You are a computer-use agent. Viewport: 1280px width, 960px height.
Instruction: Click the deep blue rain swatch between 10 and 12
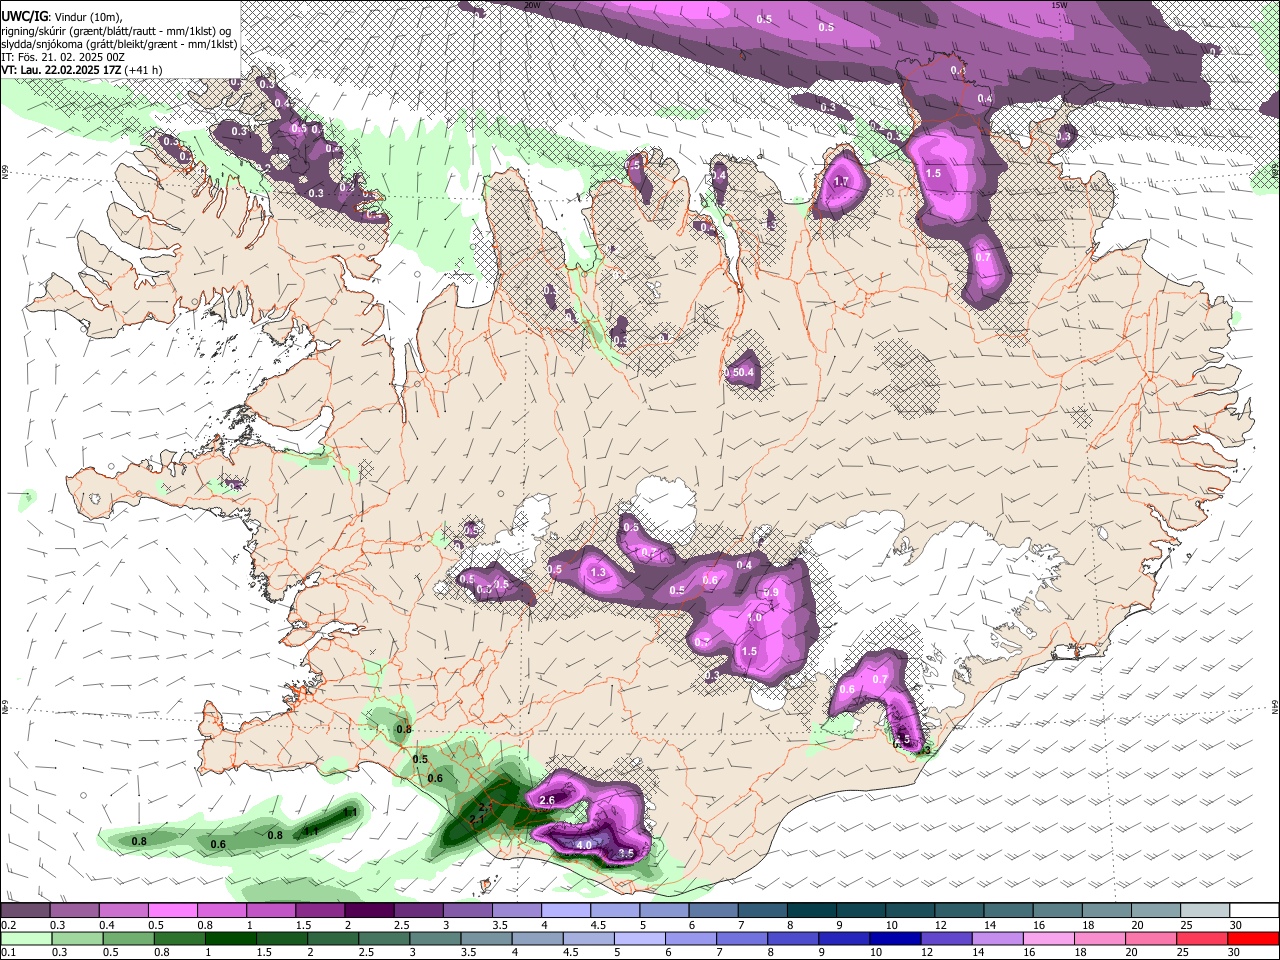click(x=896, y=938)
